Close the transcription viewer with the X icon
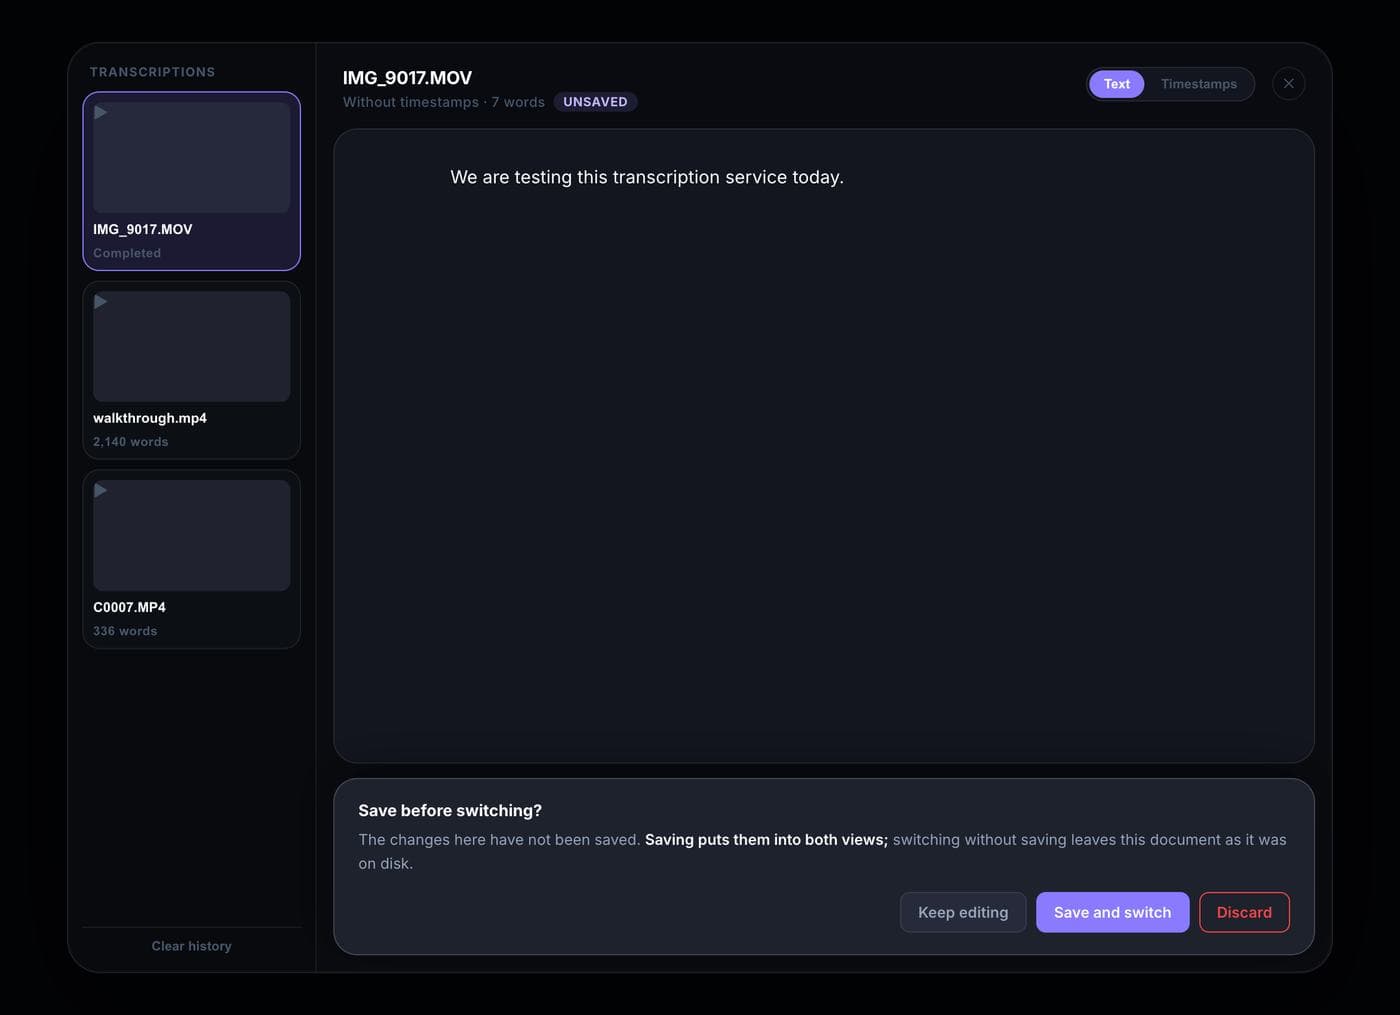 (x=1289, y=84)
